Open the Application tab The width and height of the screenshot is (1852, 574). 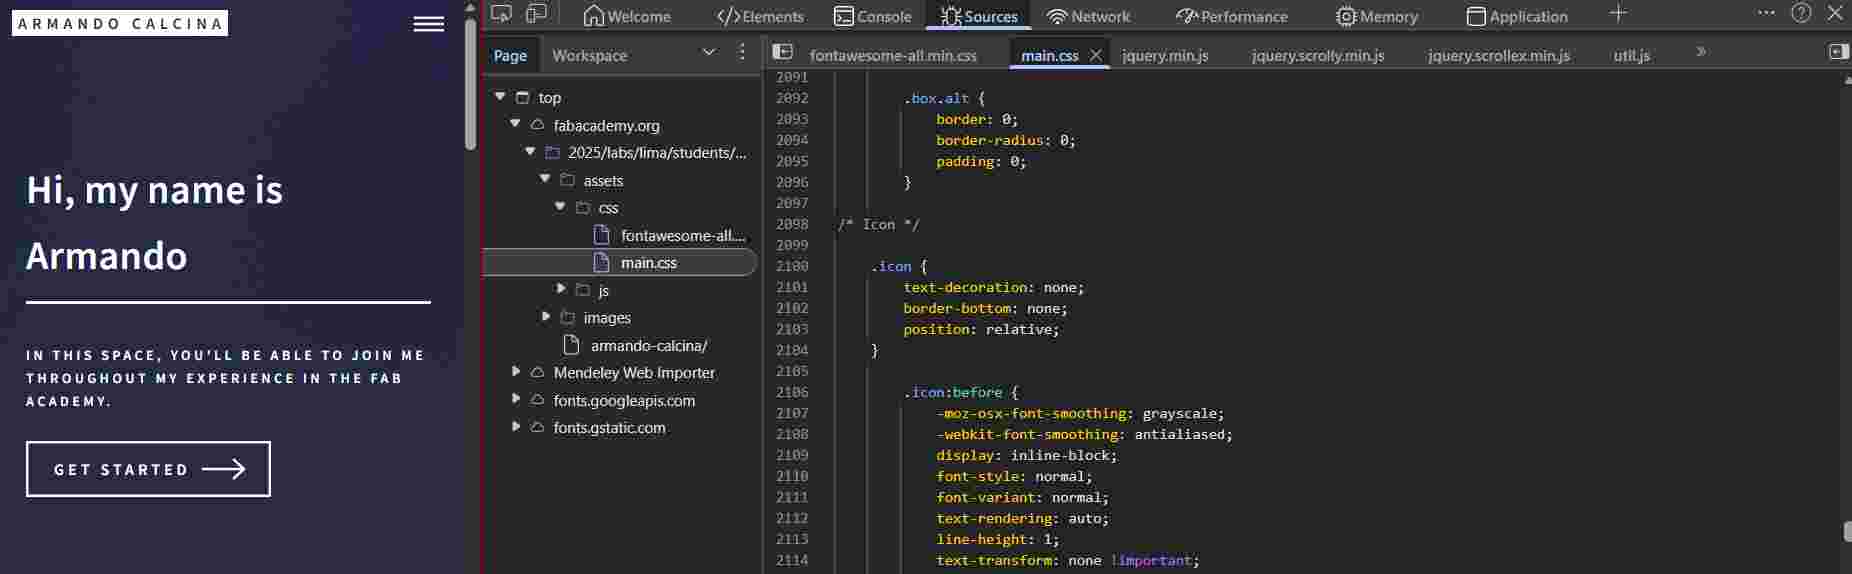(1517, 16)
